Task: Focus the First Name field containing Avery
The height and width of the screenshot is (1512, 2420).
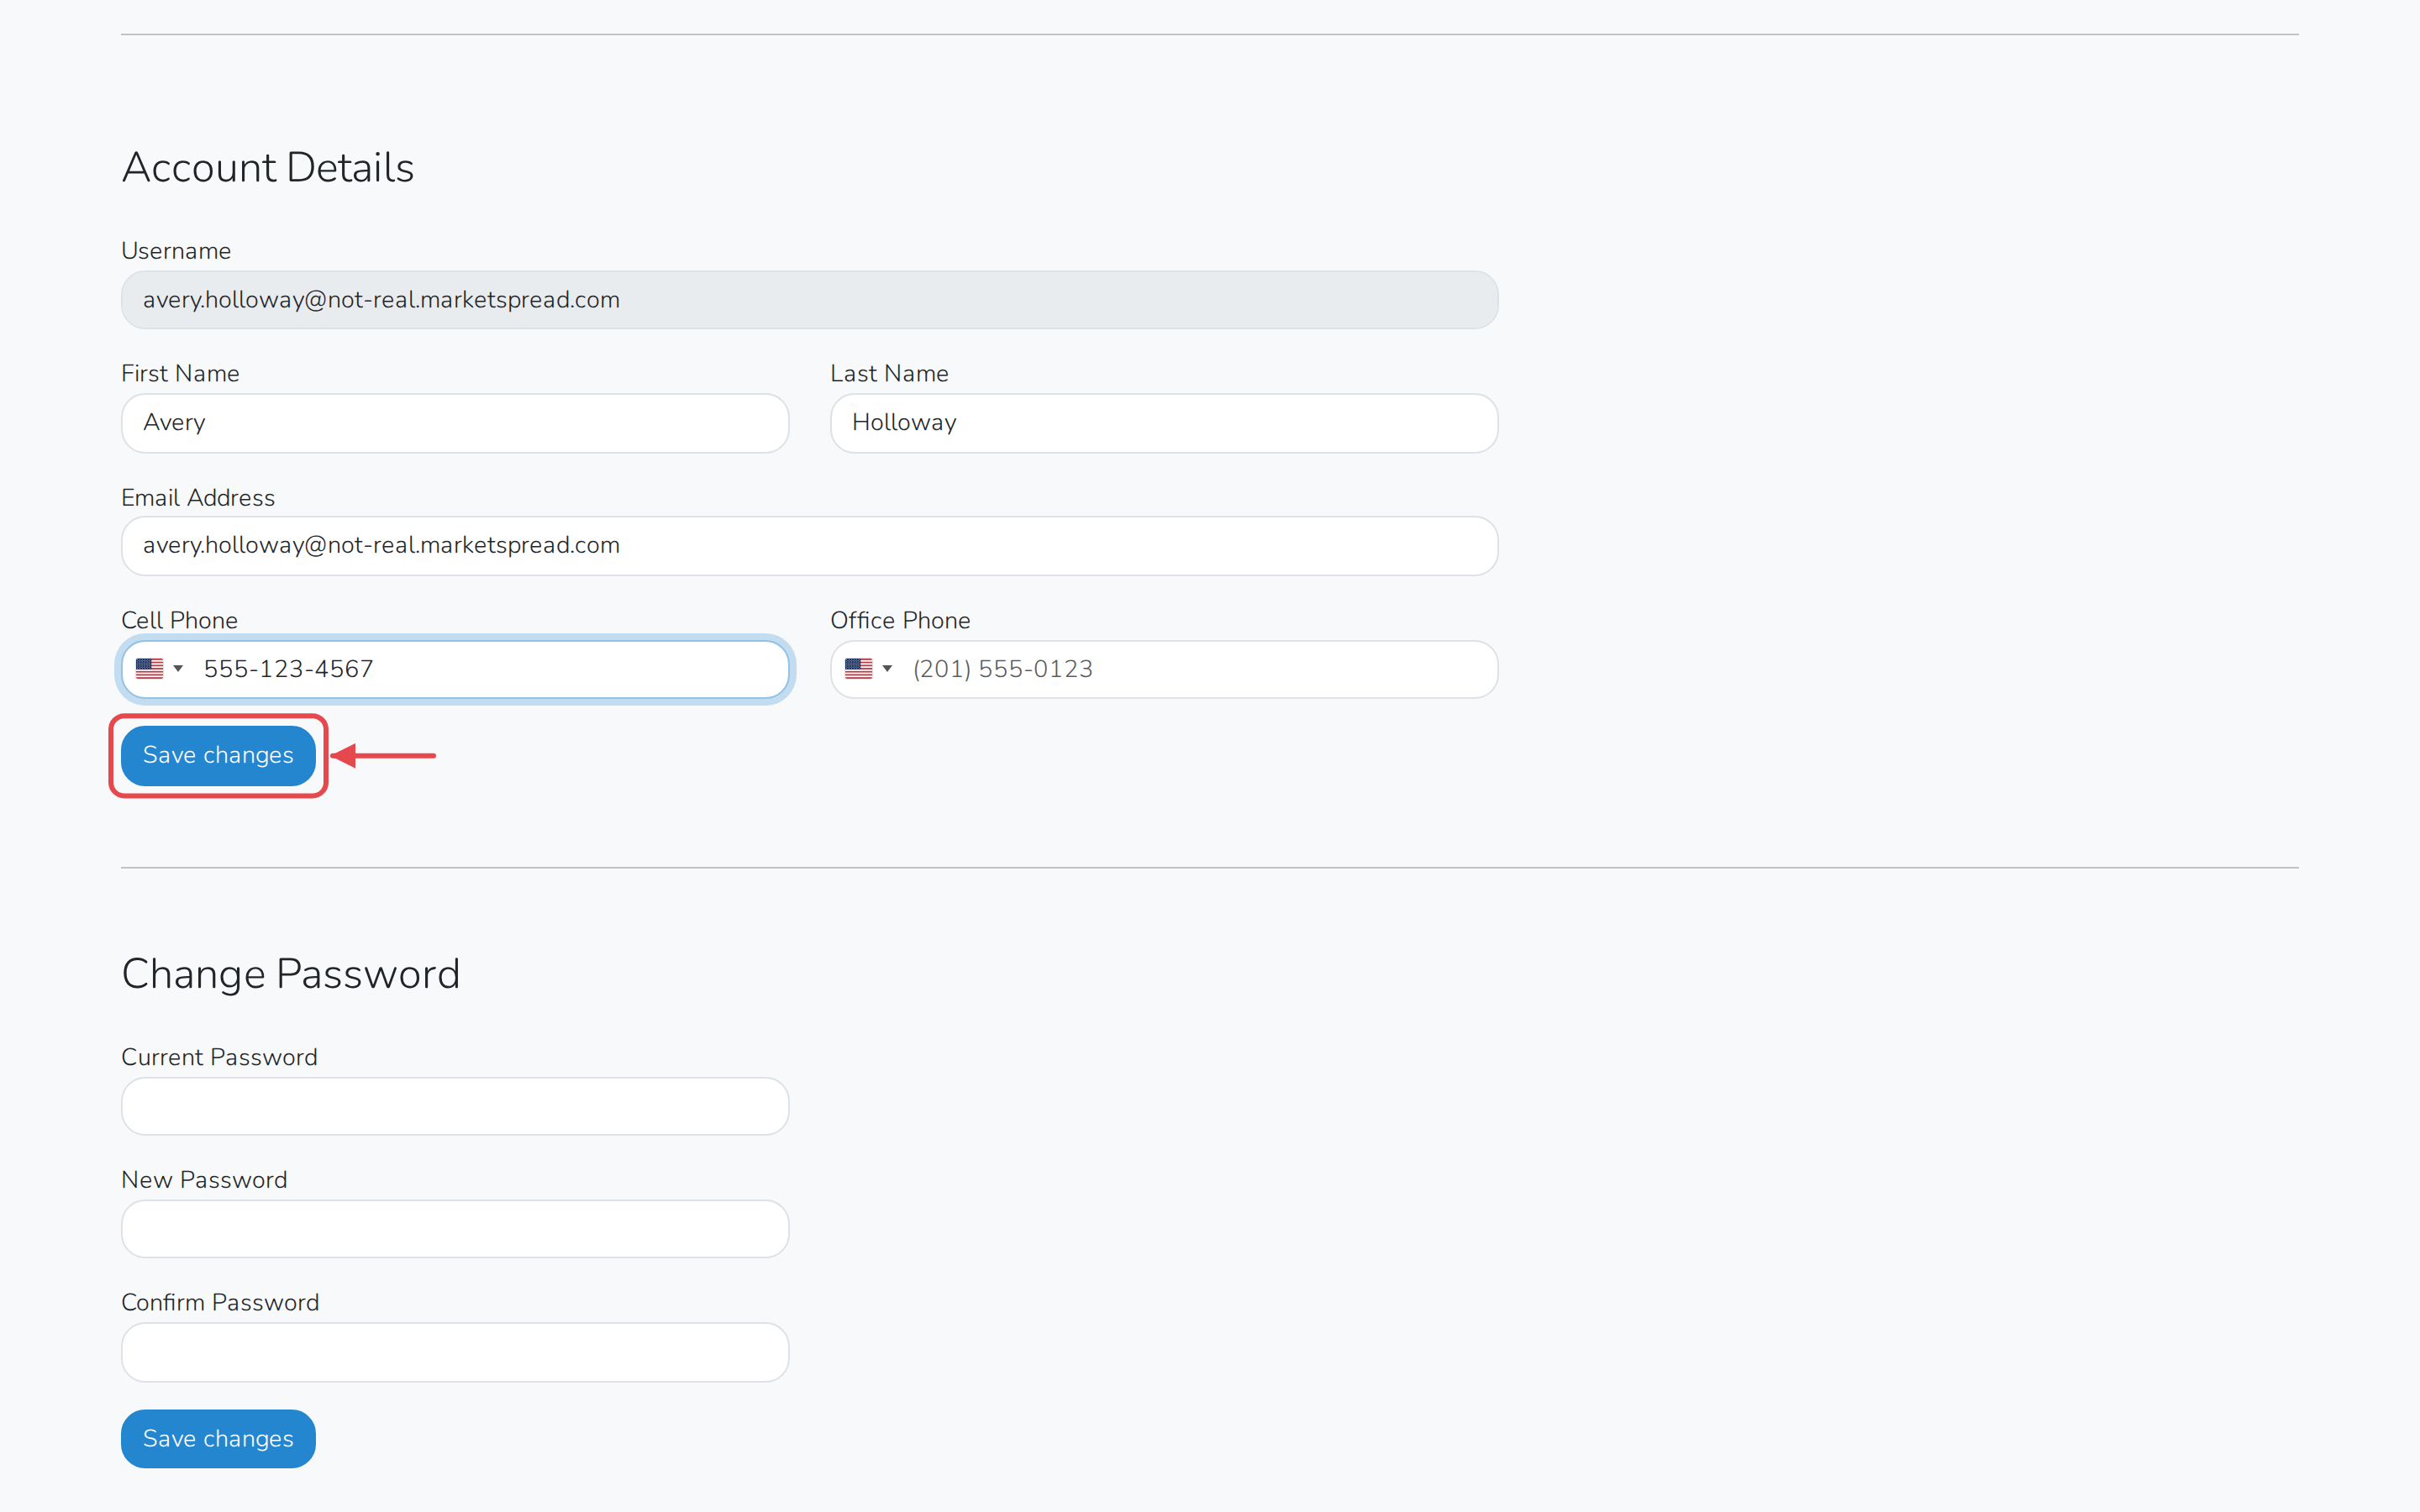Action: click(455, 423)
